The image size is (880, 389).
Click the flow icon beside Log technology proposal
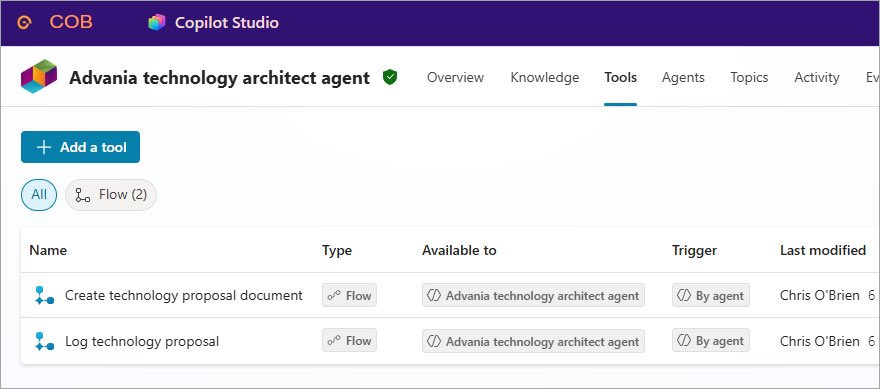pyautogui.click(x=44, y=341)
